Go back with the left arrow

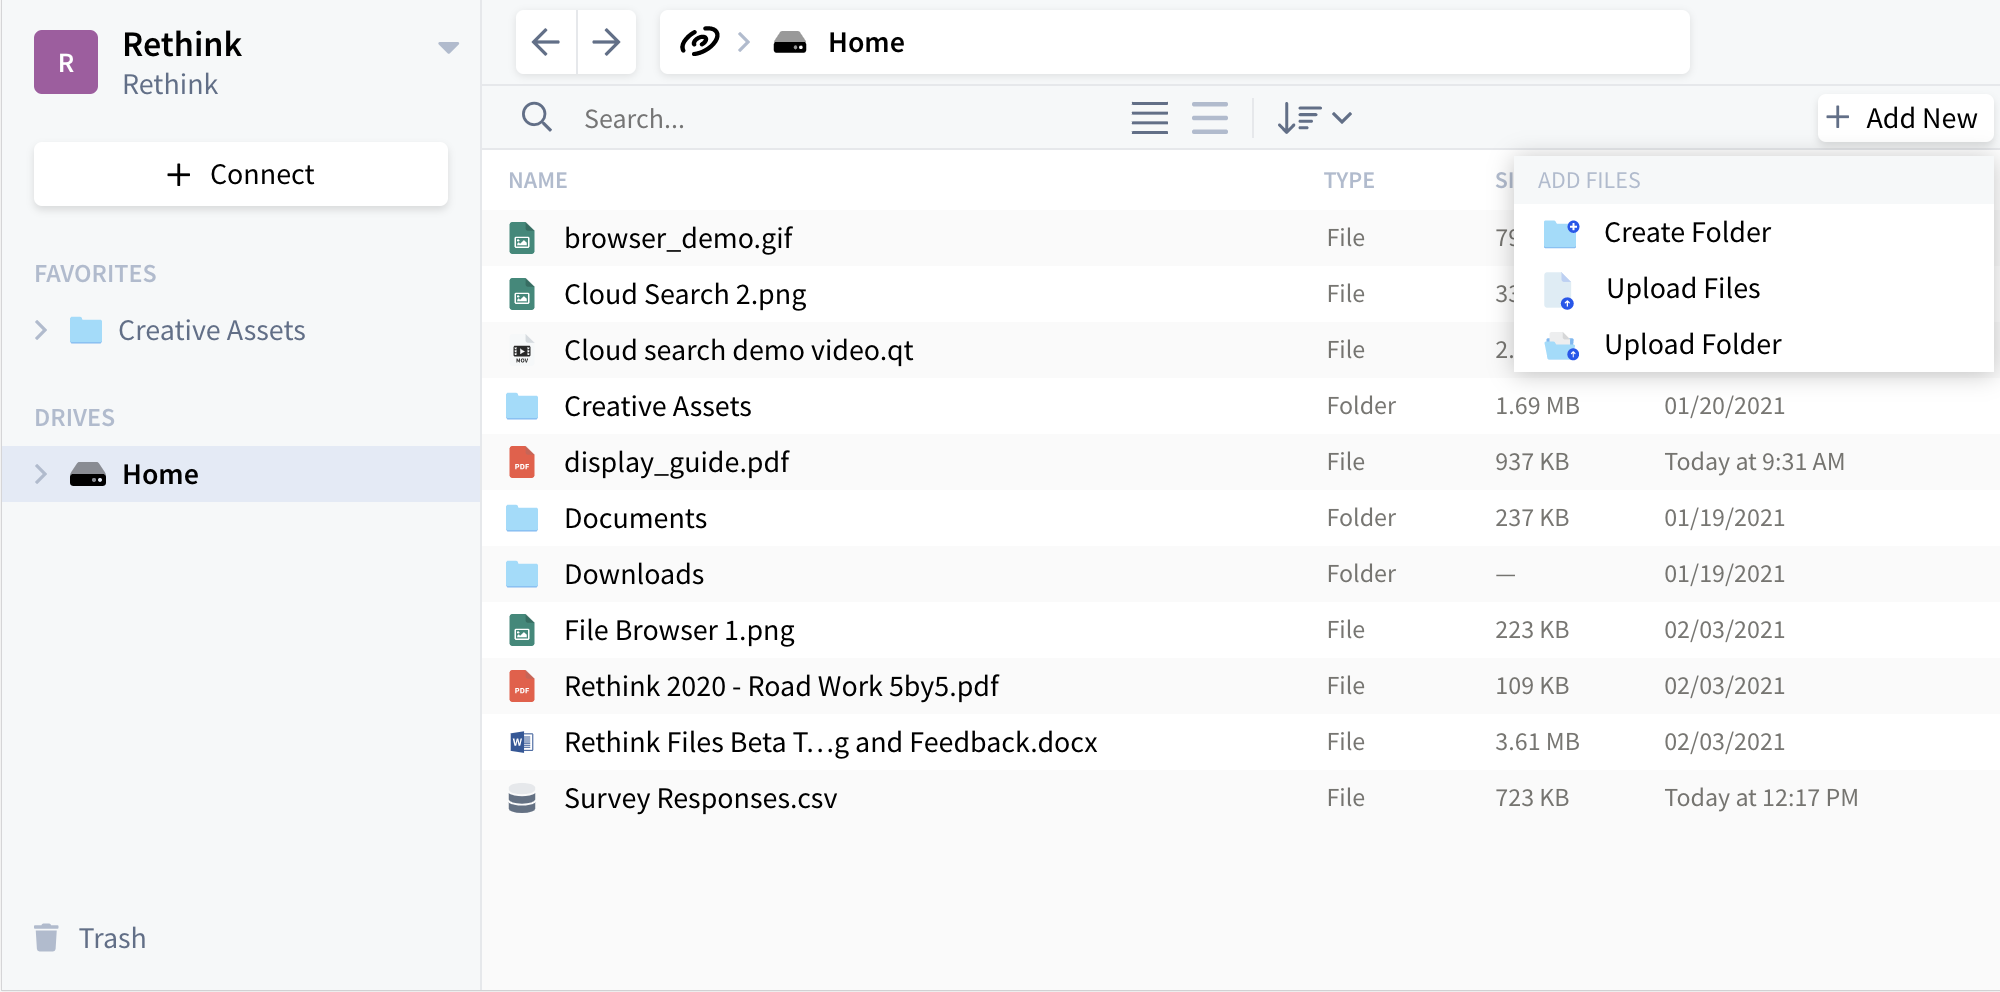(x=546, y=42)
